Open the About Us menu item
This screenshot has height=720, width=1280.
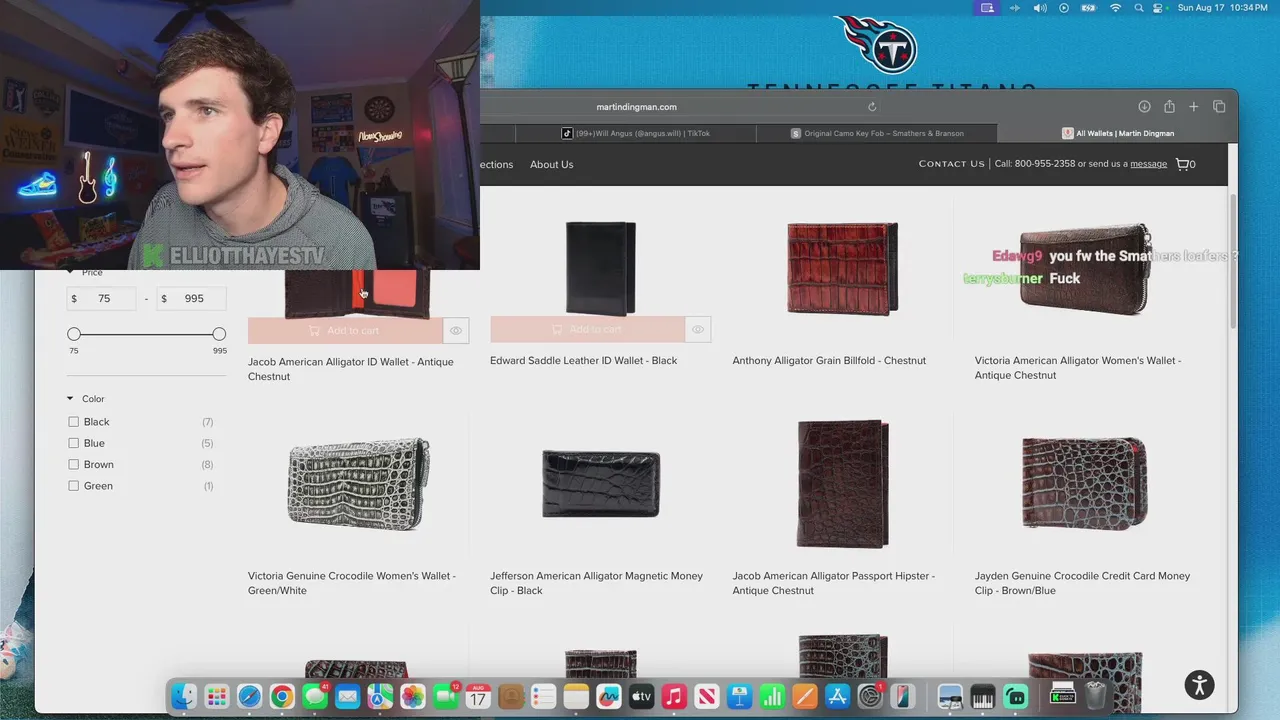coord(551,164)
